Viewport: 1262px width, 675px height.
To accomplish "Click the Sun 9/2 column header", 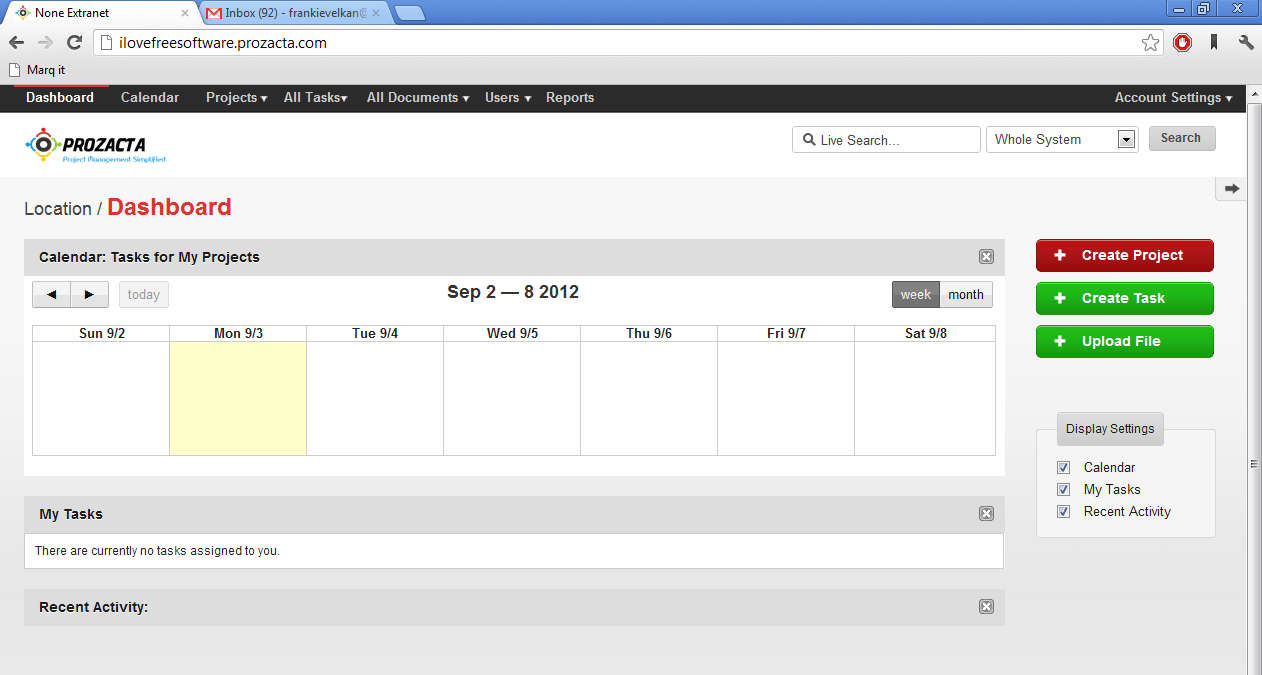I will click(x=102, y=334).
